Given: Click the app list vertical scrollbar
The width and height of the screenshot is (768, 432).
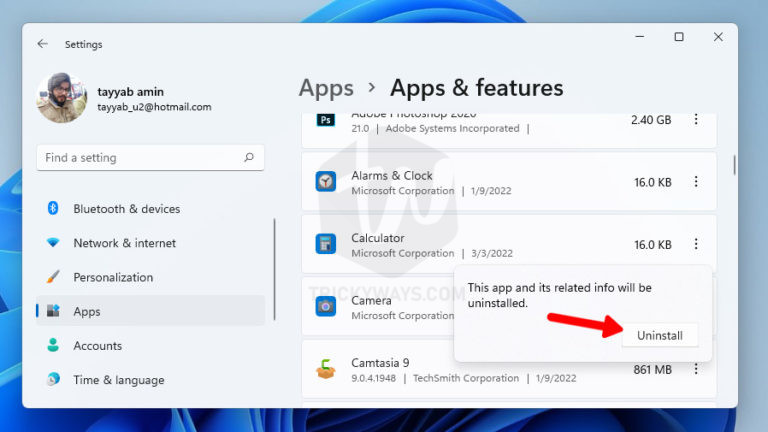Looking at the screenshot, I should coord(734,165).
